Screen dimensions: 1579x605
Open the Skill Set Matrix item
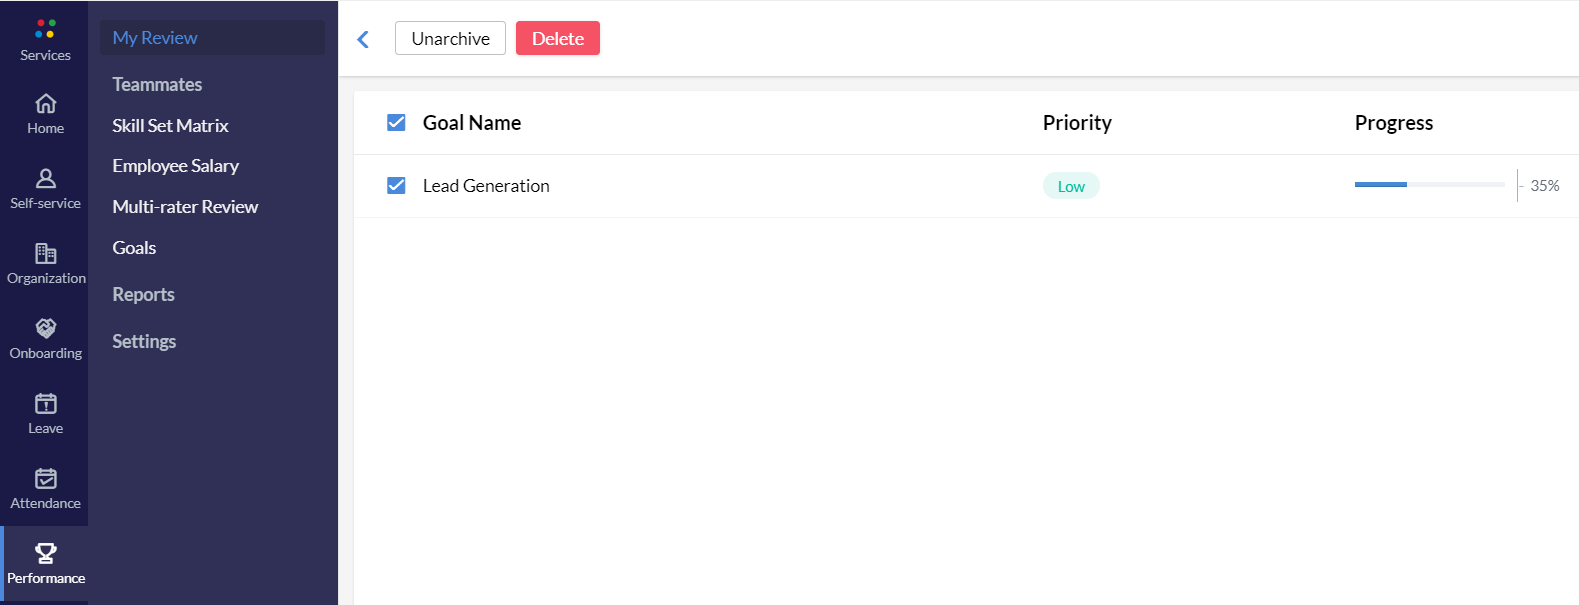(x=170, y=125)
